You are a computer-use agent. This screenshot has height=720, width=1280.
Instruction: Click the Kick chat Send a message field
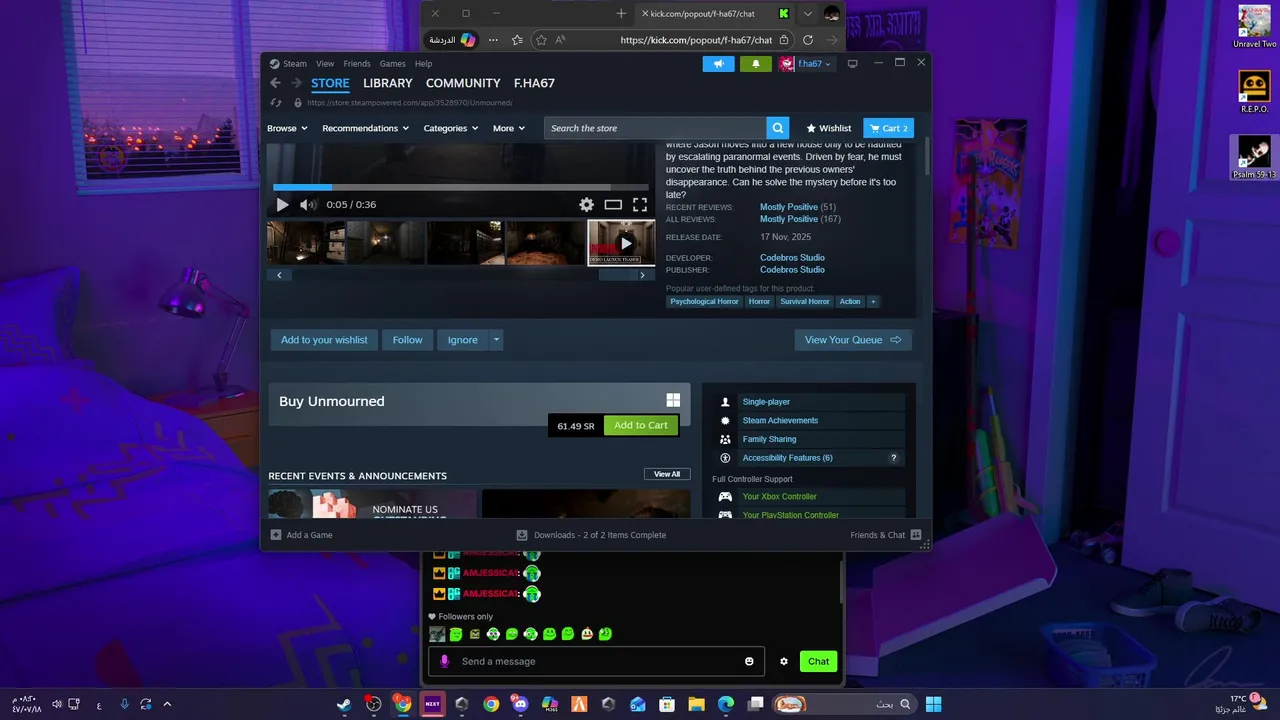596,661
